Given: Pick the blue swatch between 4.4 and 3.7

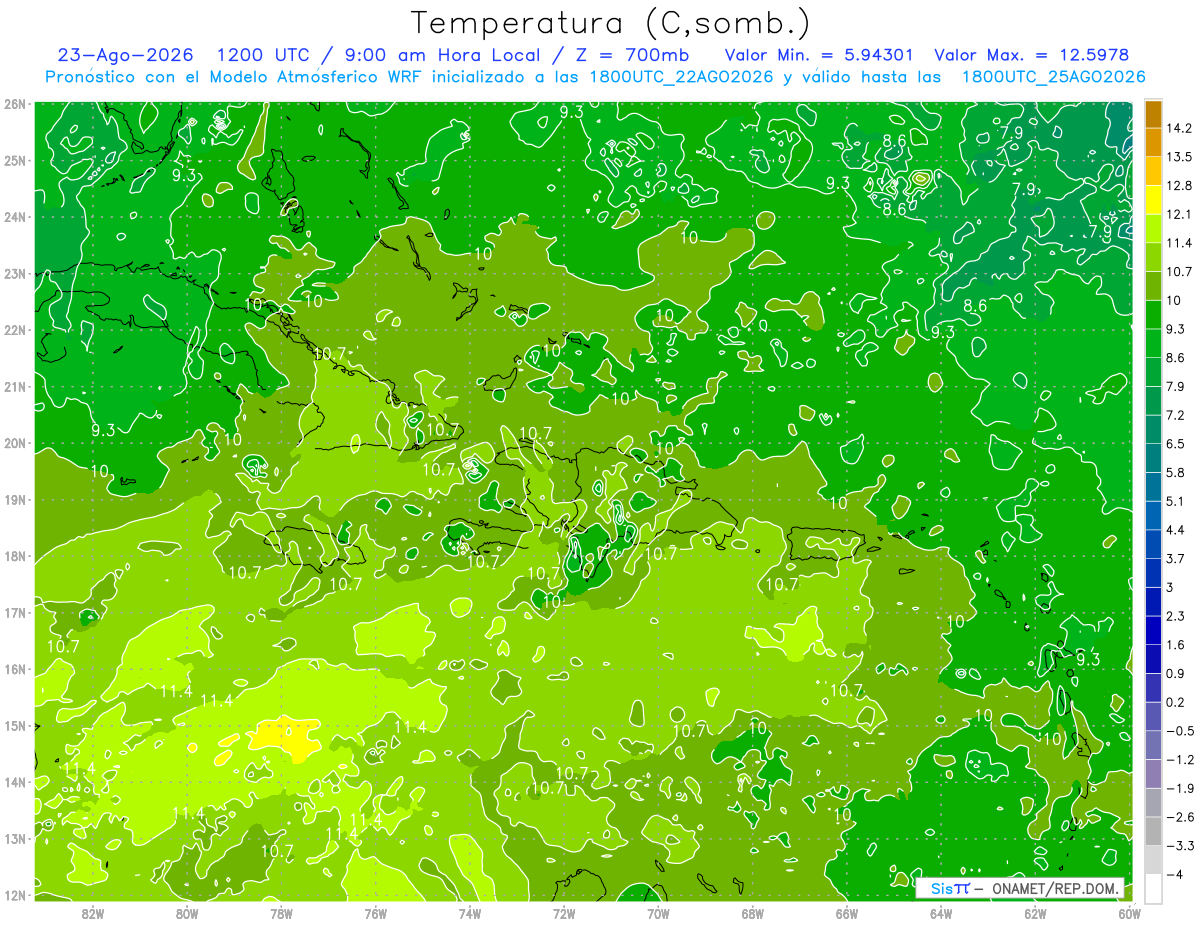Looking at the screenshot, I should click(1153, 544).
